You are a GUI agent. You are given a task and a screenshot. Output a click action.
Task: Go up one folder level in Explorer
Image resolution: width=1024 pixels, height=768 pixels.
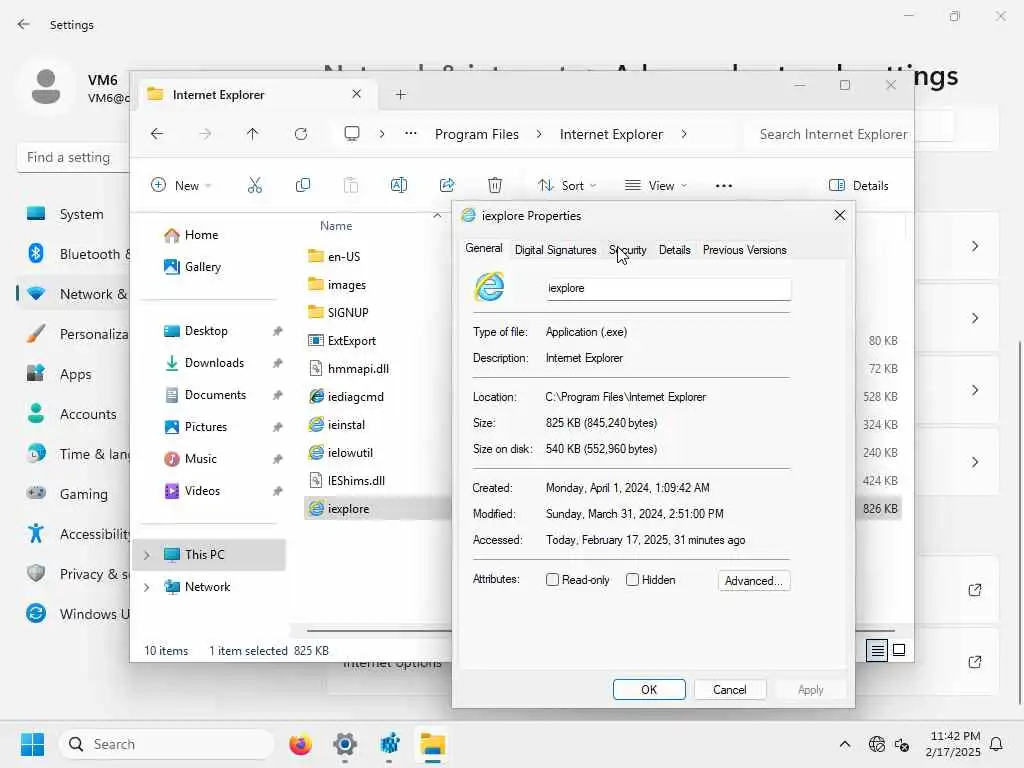(x=253, y=134)
